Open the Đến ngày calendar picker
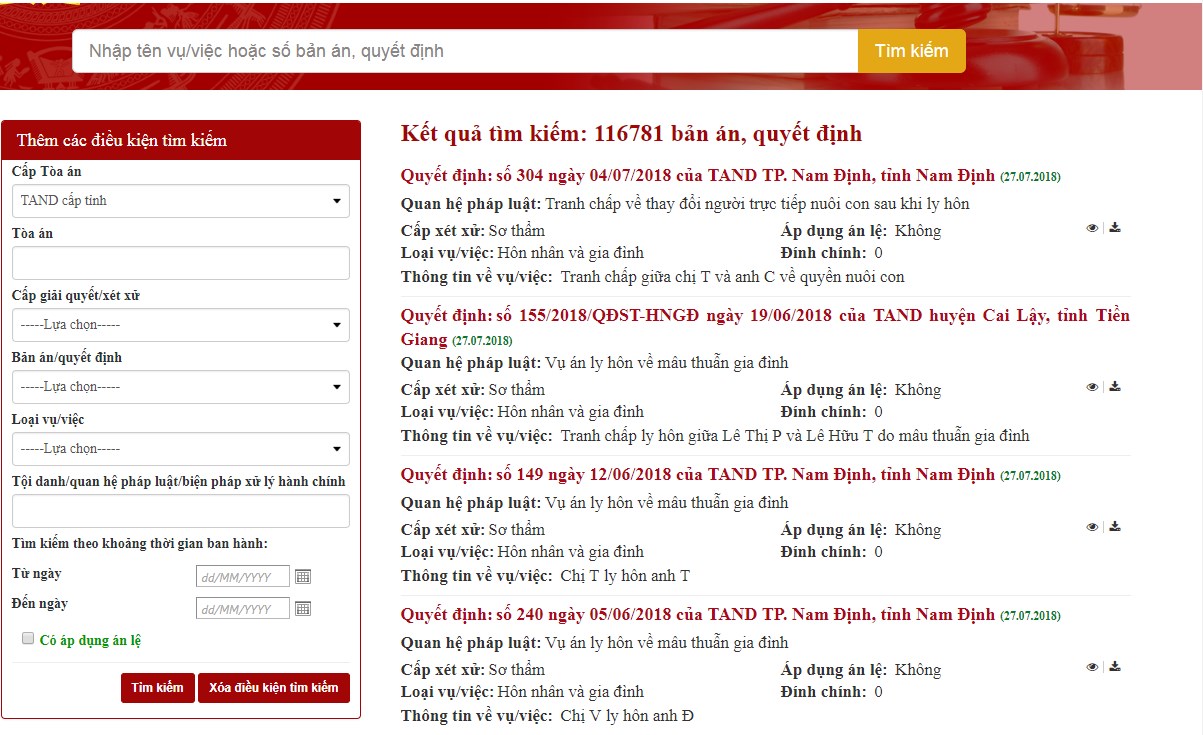 tap(303, 609)
